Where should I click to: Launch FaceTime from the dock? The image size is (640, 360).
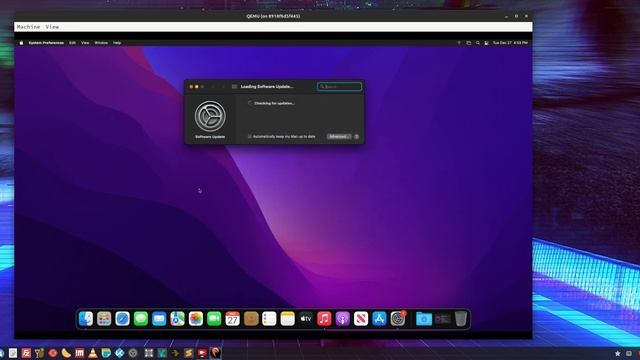point(214,319)
